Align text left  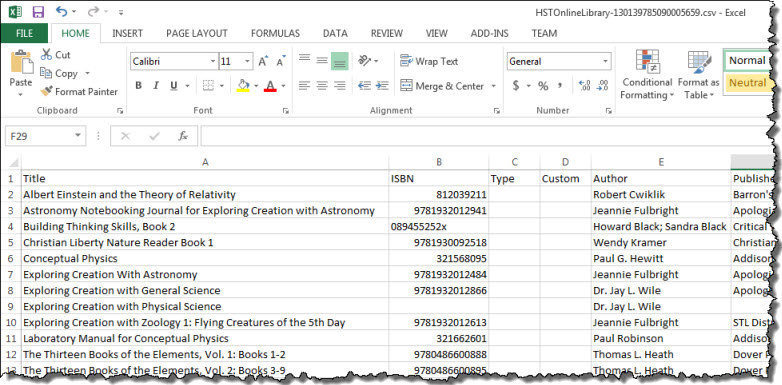pos(304,86)
